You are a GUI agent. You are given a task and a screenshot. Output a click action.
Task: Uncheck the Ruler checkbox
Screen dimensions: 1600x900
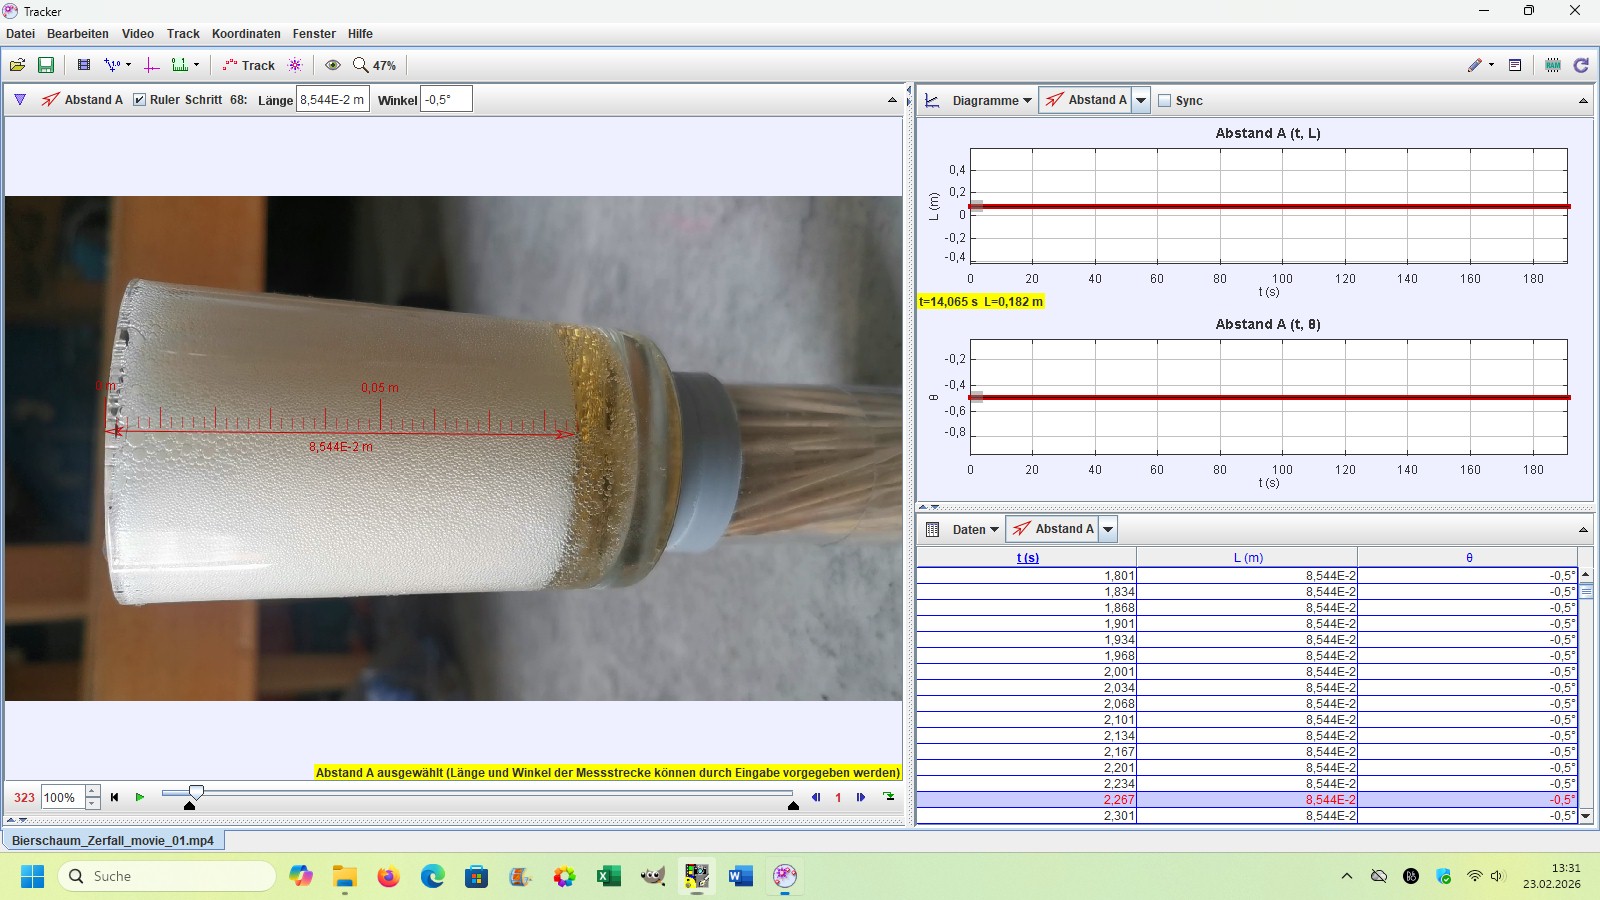click(x=140, y=100)
